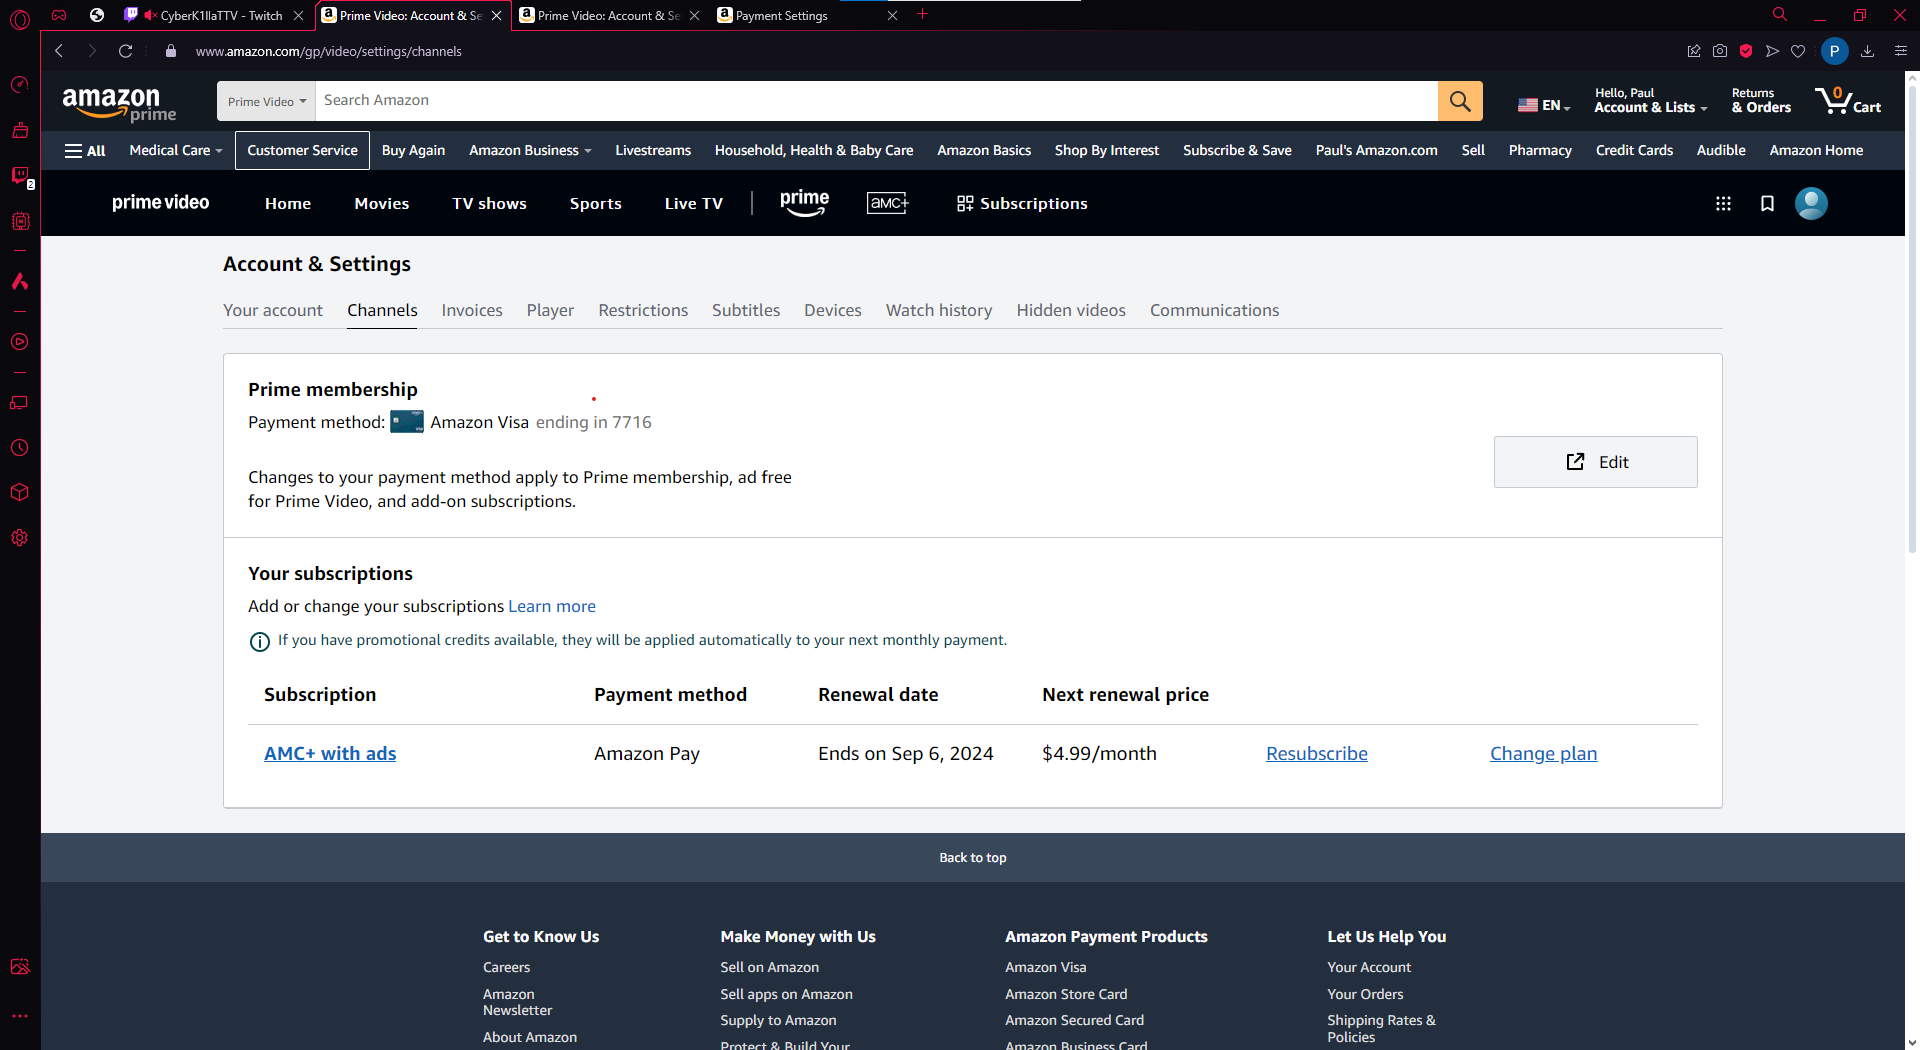The image size is (1920, 1050).
Task: Open send-to-flow arrow icon in toolbar
Action: coord(1772,51)
